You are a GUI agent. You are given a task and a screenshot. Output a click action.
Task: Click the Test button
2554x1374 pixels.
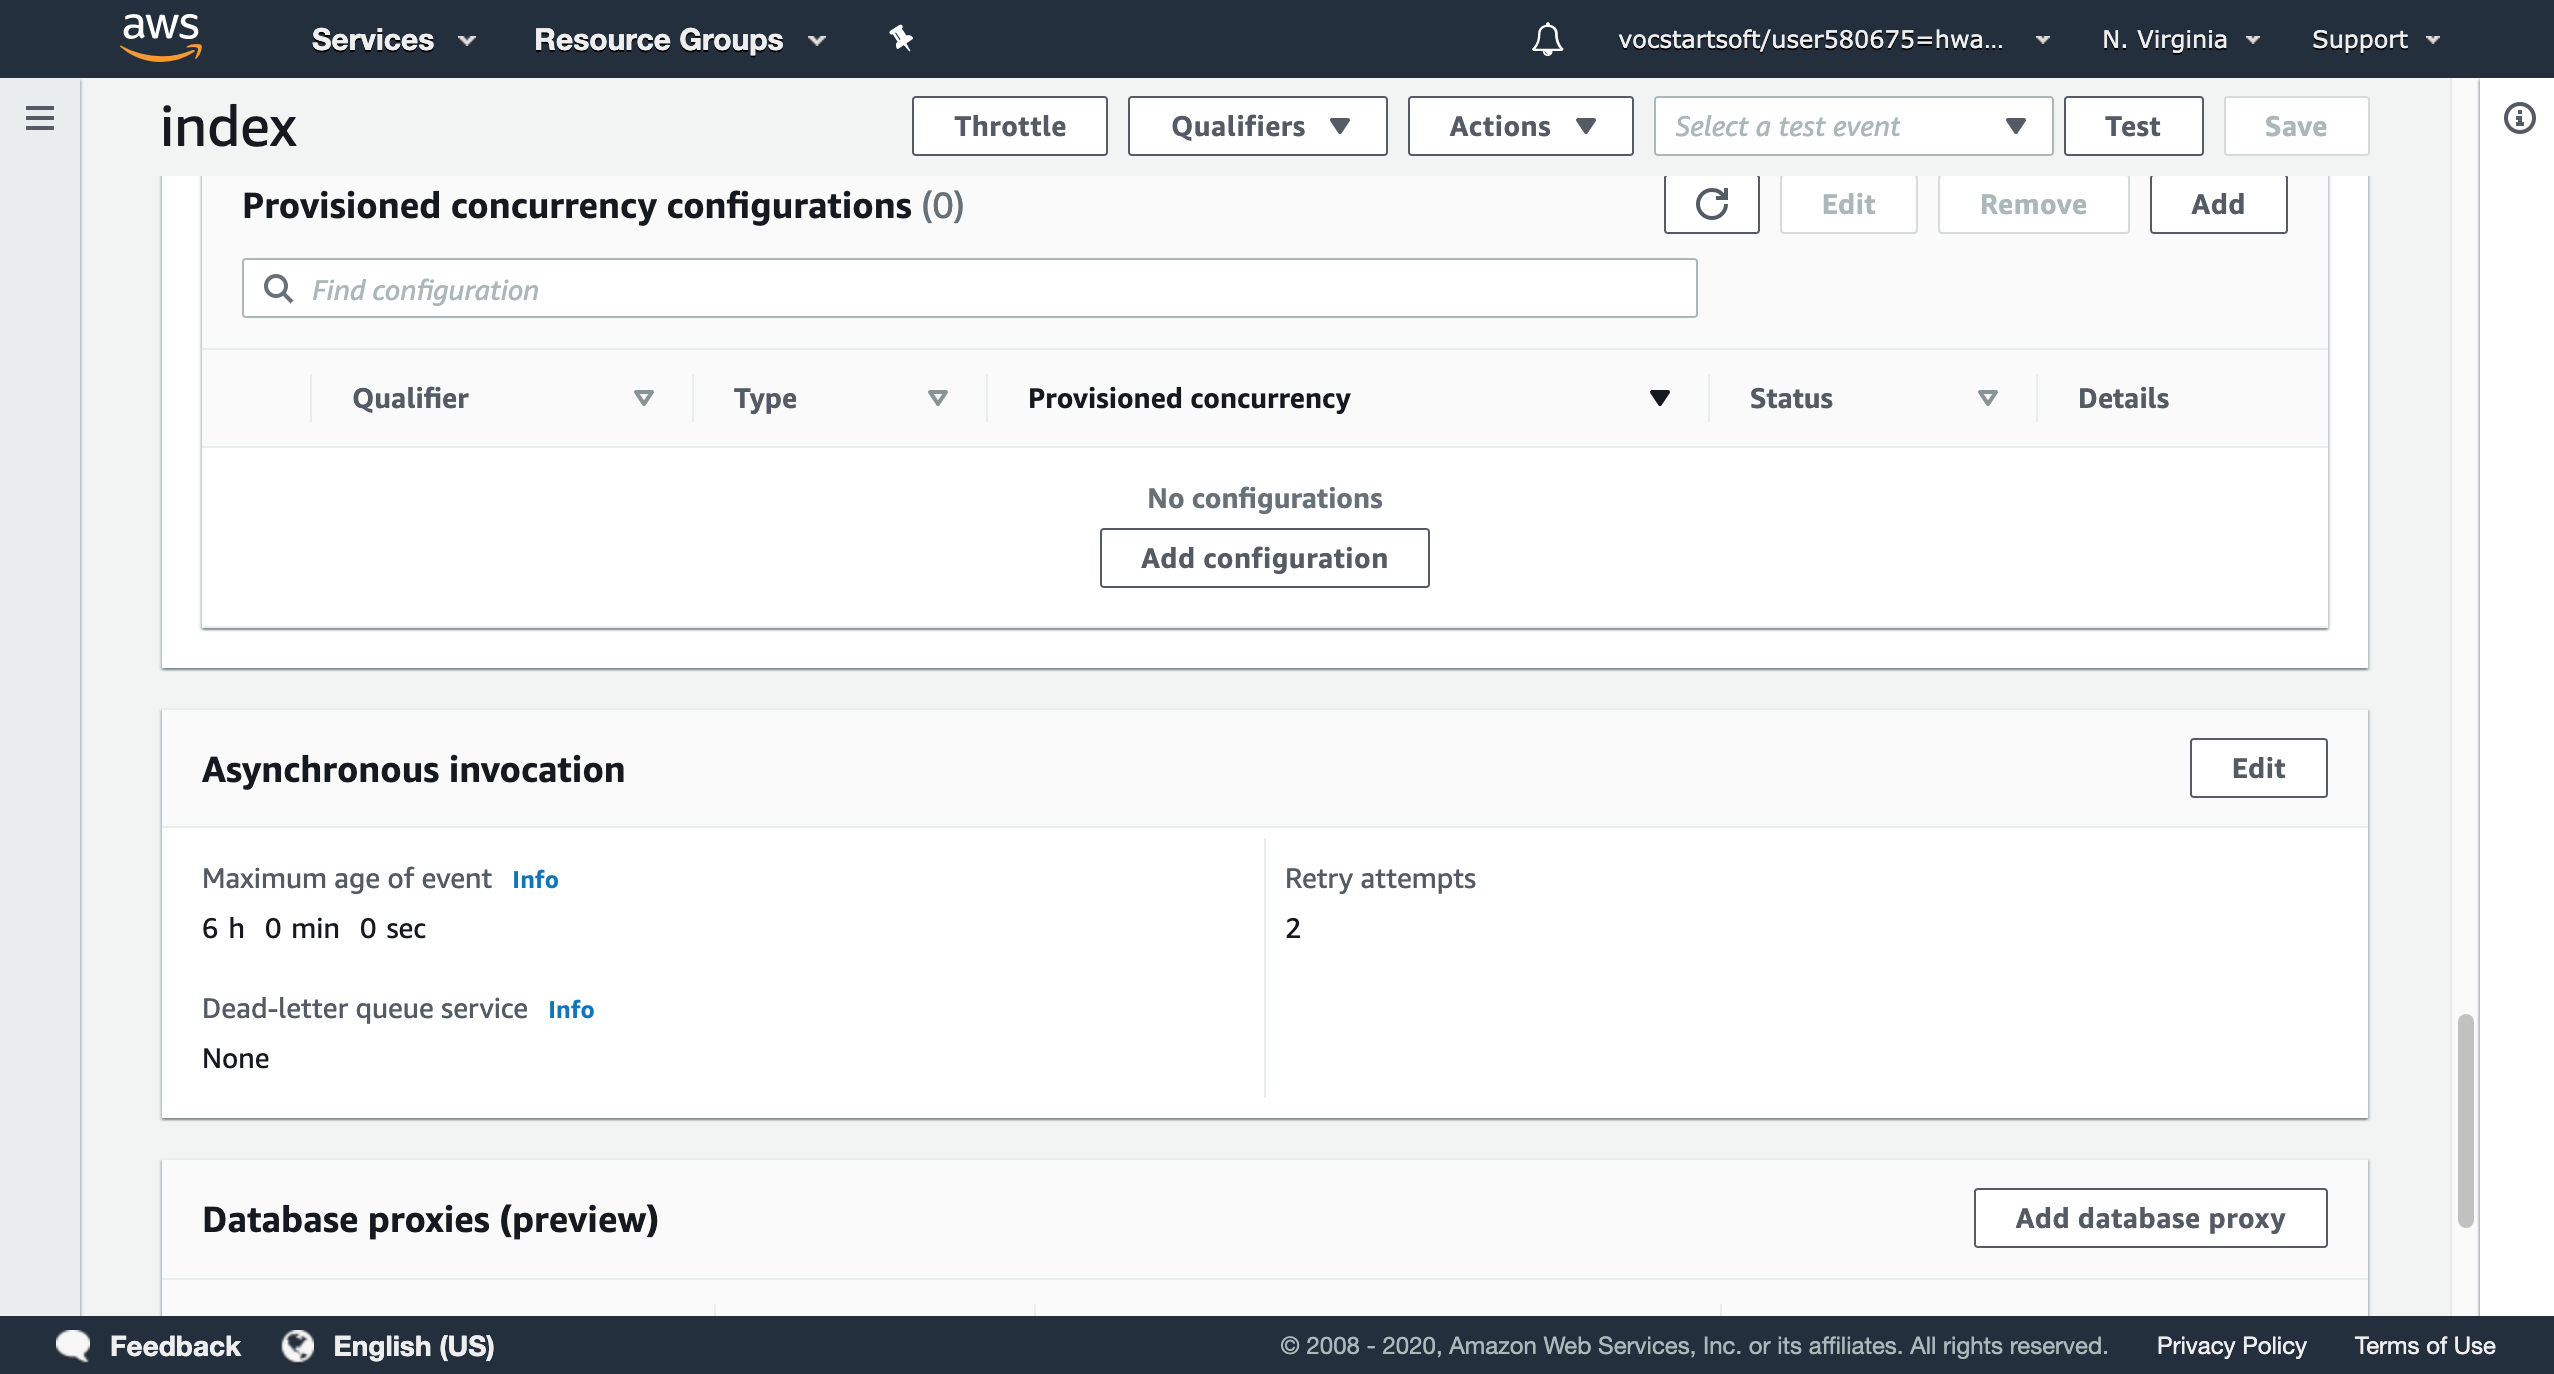(2133, 126)
